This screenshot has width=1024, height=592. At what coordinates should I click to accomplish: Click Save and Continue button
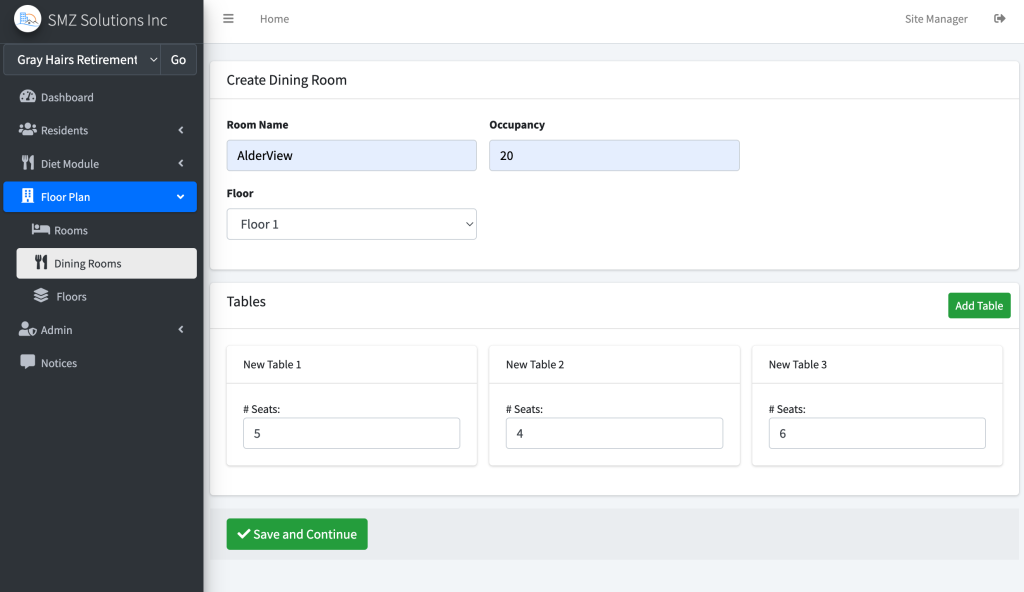coord(297,534)
